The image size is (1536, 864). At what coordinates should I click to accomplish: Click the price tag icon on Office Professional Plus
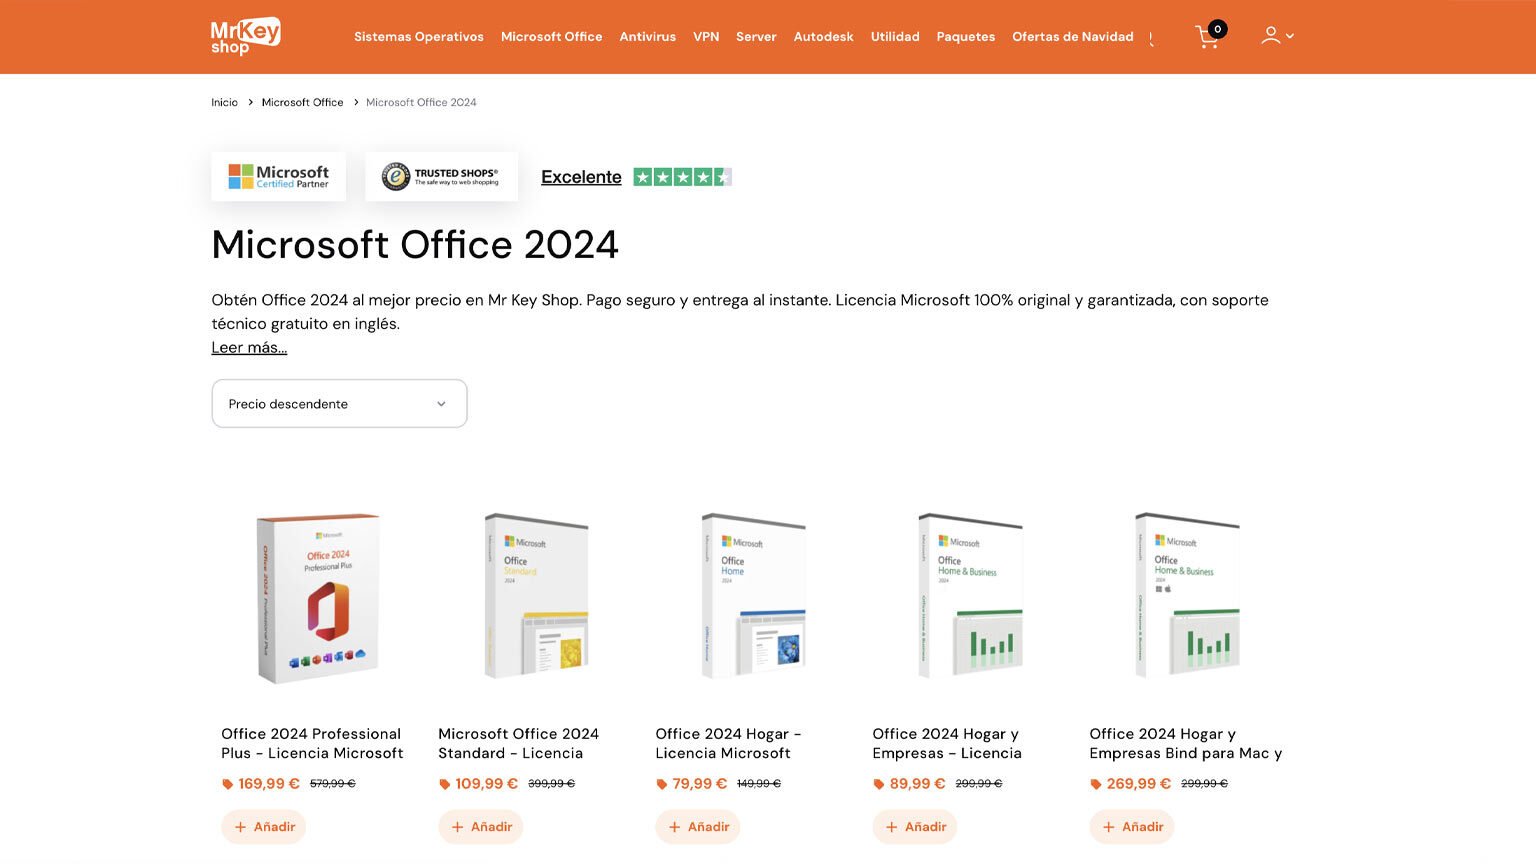click(x=227, y=784)
